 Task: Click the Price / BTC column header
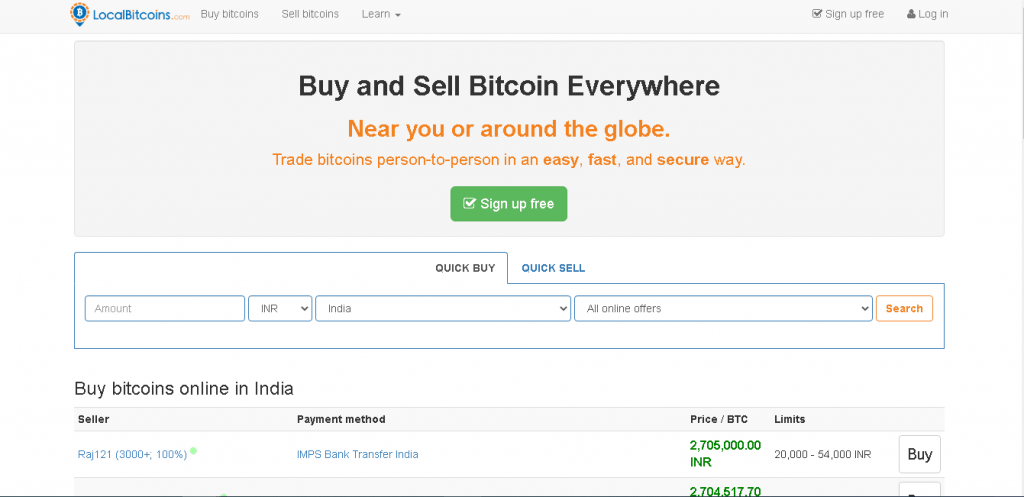[718, 419]
